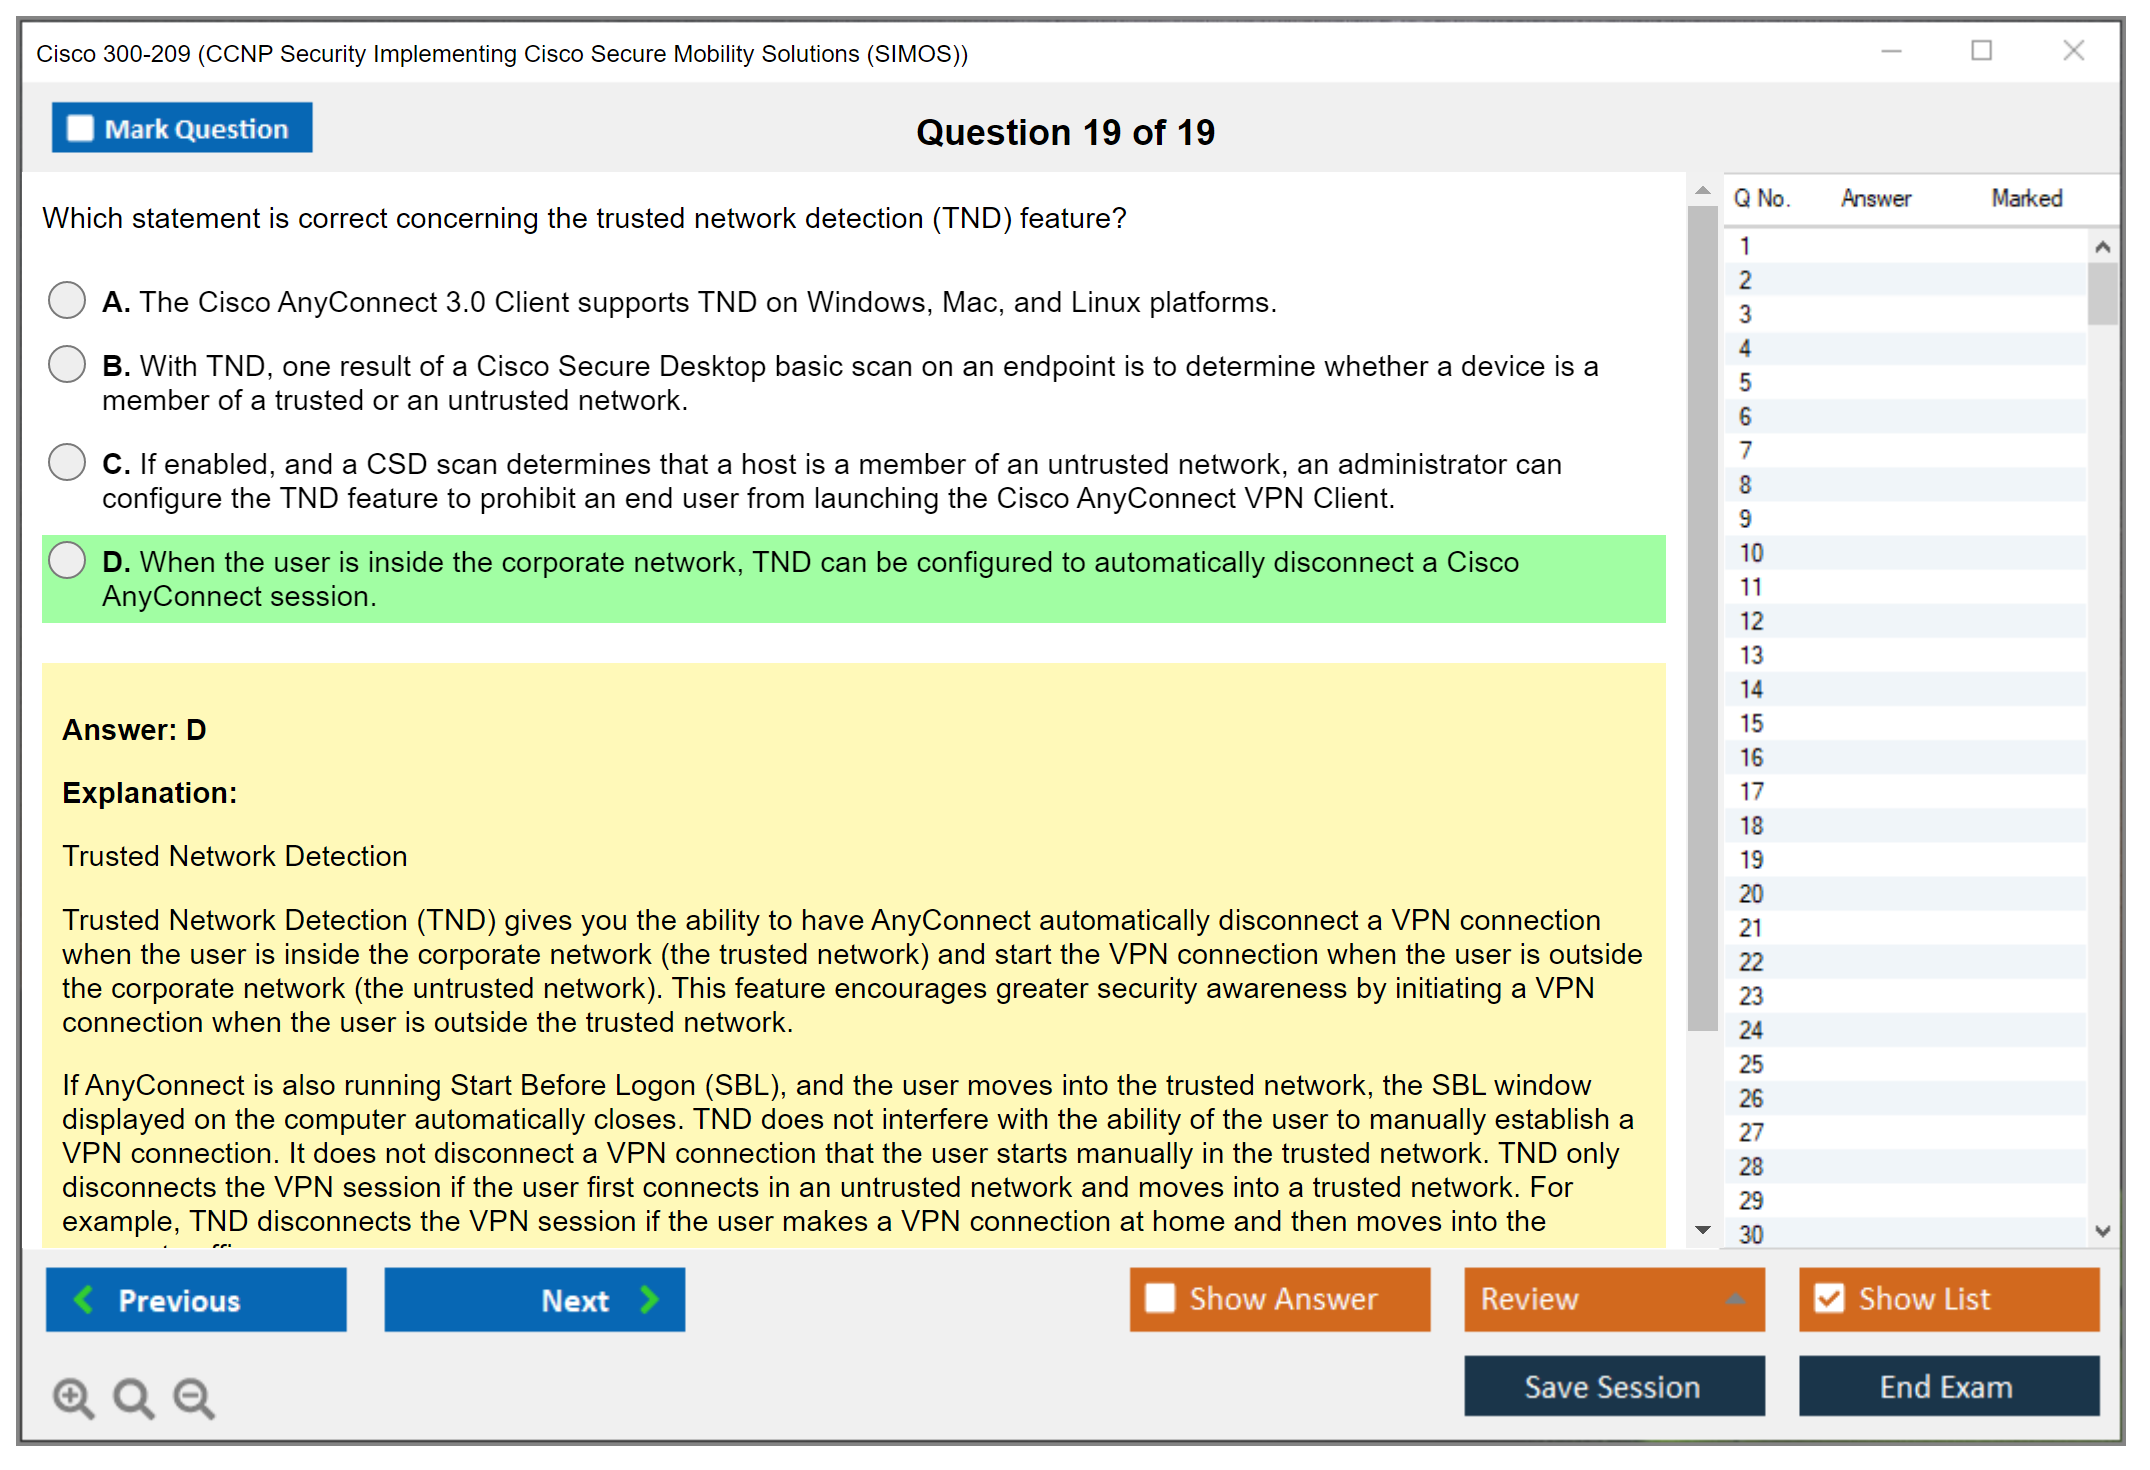
Task: Click the Save Session button
Action: 1613,1387
